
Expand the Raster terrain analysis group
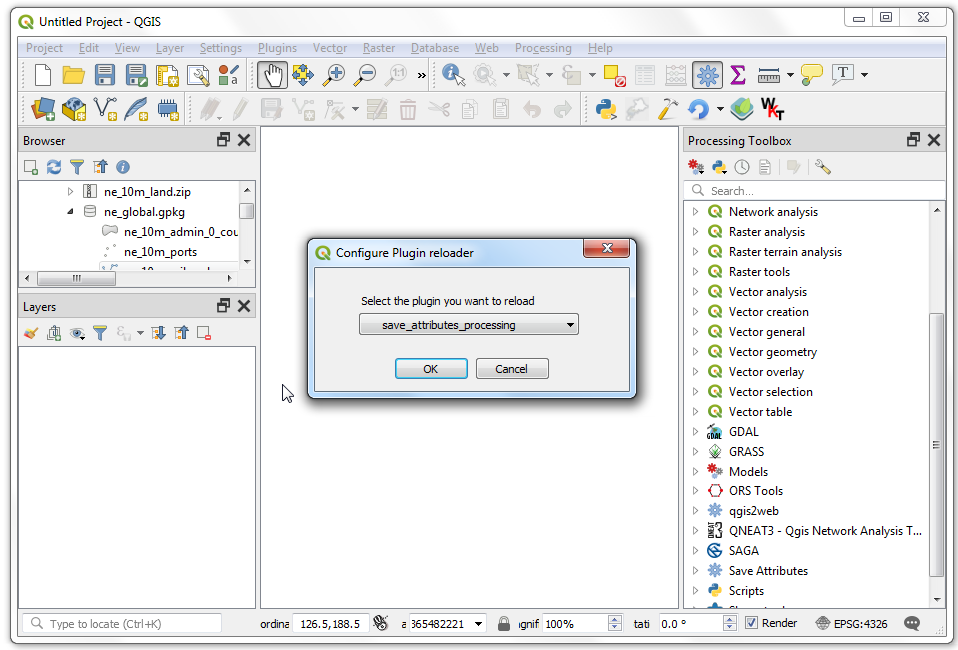tap(695, 252)
